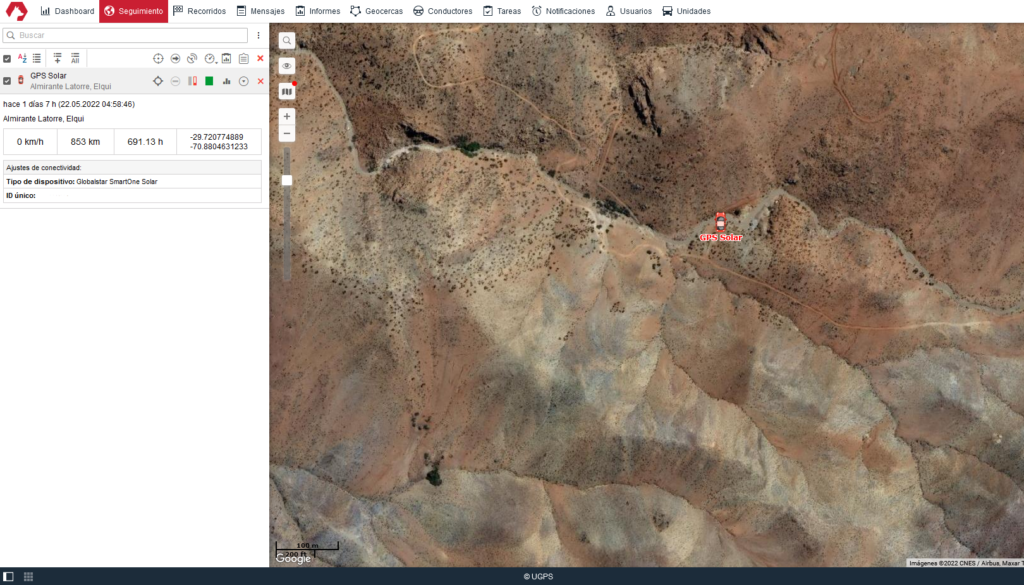This screenshot has height=585, width=1024.
Task: Expand GPS Solar unit options dropdown
Action: tap(243, 81)
